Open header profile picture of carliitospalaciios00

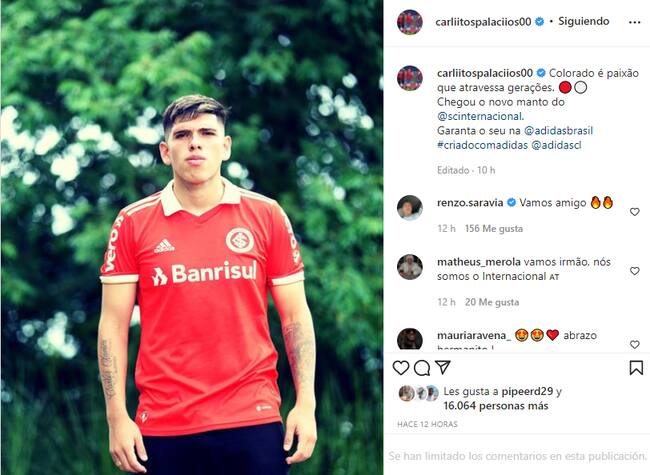click(x=410, y=22)
